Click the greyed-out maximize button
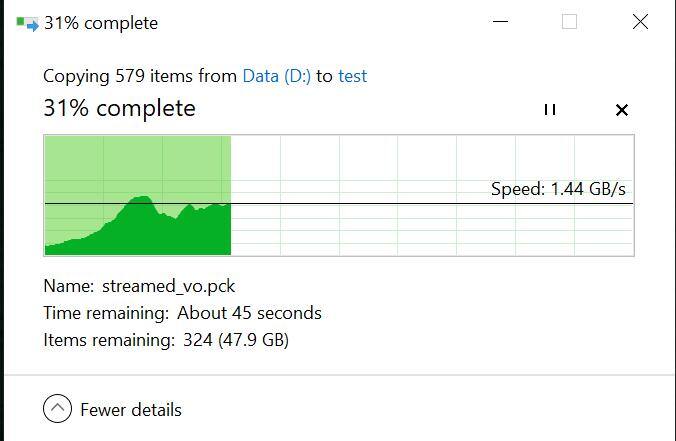Image resolution: width=676 pixels, height=441 pixels. tap(569, 22)
